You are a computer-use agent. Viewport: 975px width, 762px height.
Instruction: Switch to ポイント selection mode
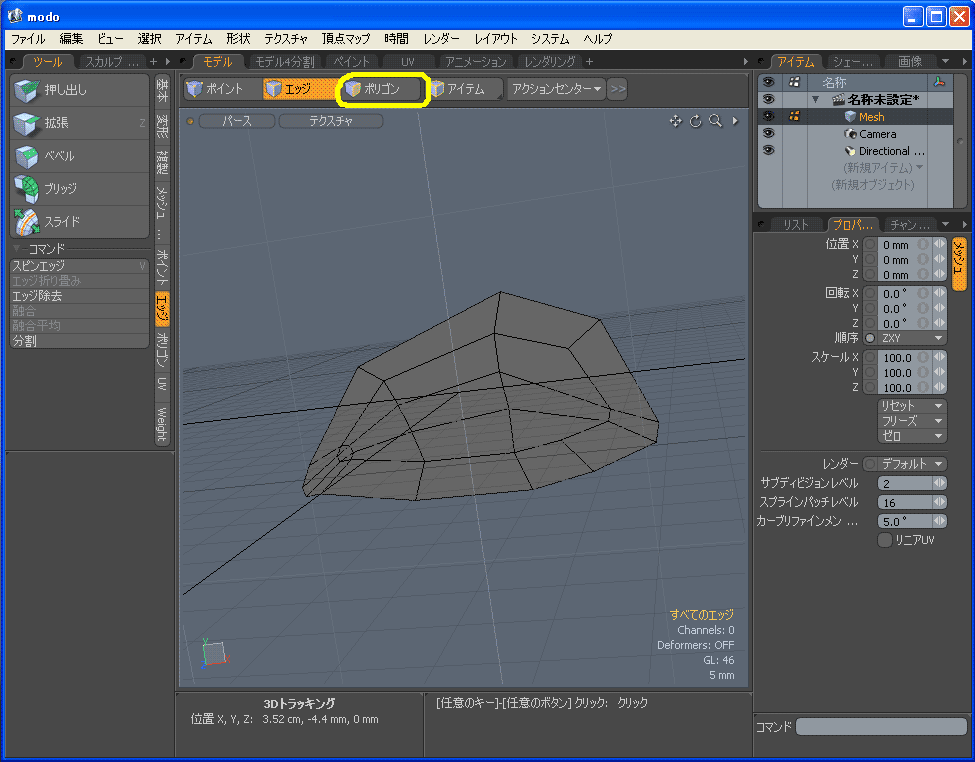(222, 89)
